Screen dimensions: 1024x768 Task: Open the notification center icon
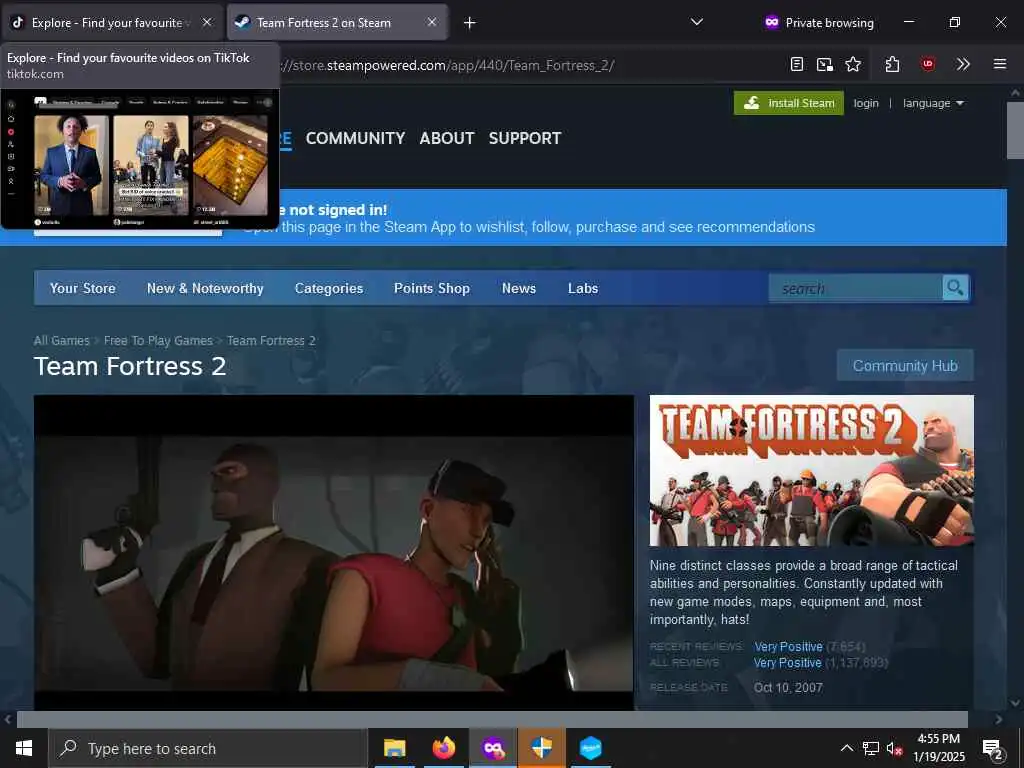point(993,749)
